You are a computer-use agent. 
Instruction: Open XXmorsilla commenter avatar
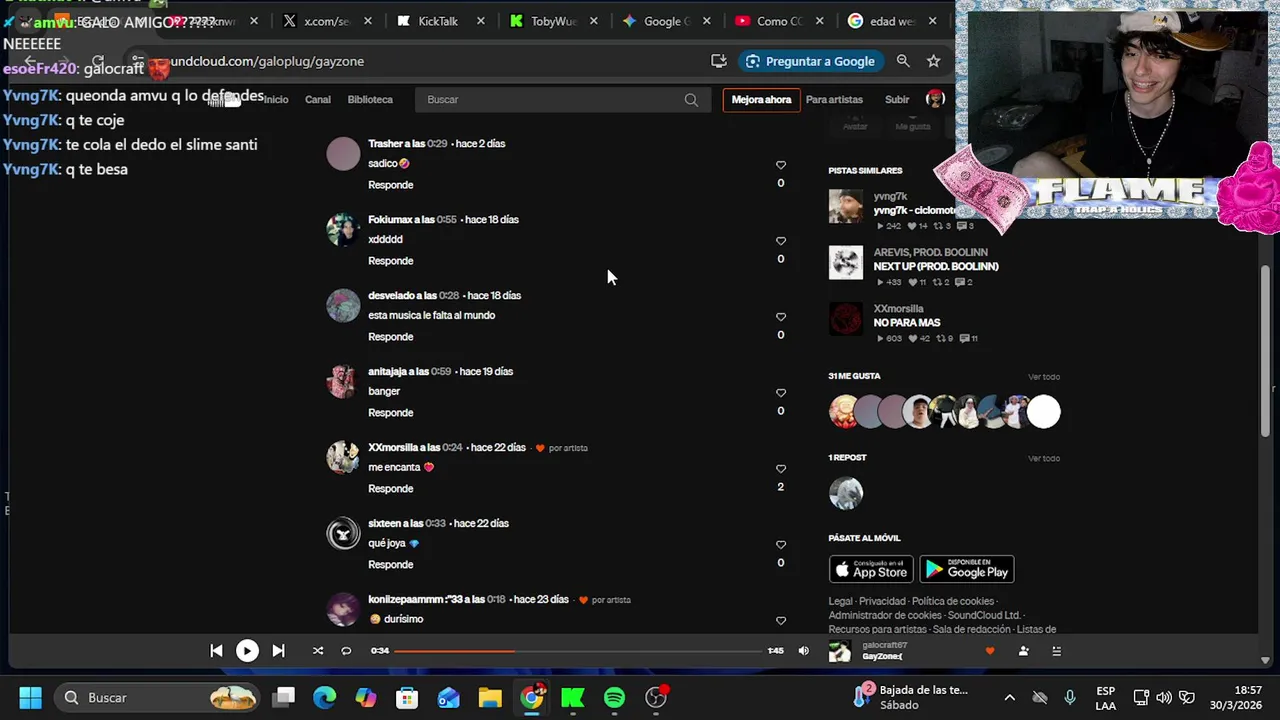point(343,458)
